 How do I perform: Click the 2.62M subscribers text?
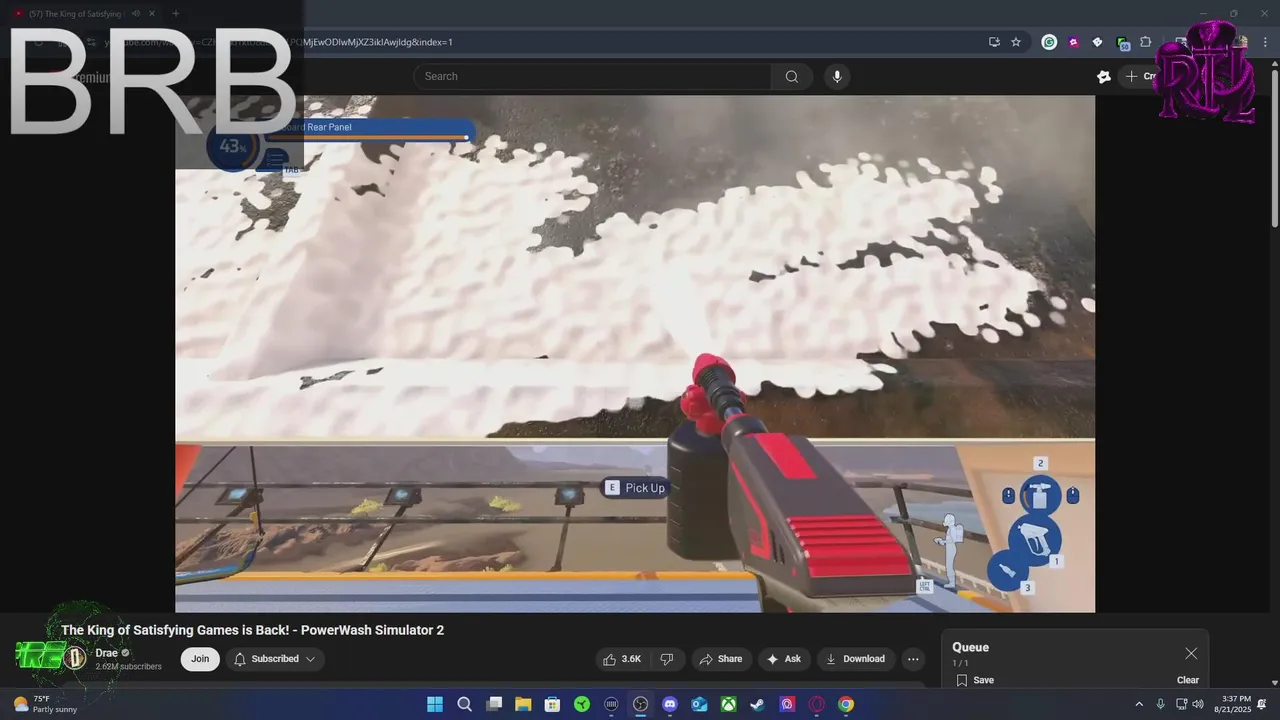(128, 667)
